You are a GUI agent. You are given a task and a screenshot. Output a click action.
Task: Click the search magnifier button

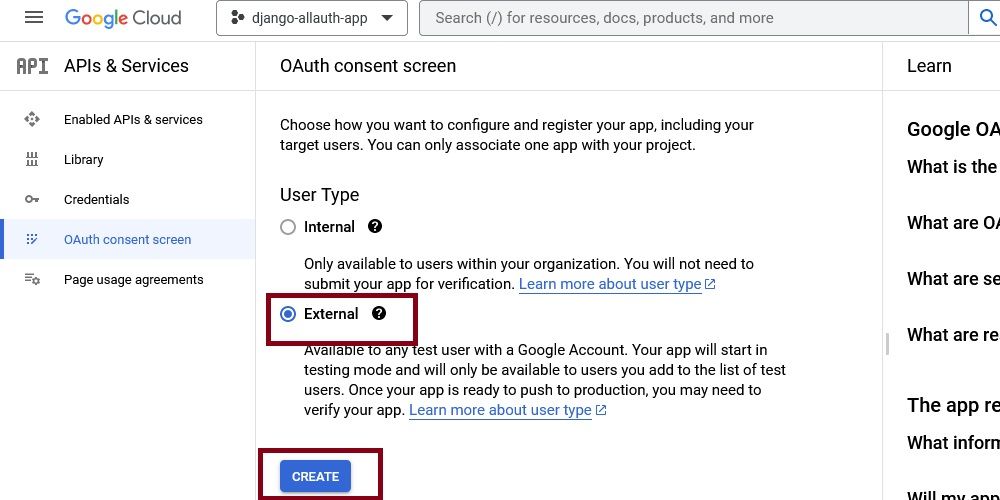[984, 18]
